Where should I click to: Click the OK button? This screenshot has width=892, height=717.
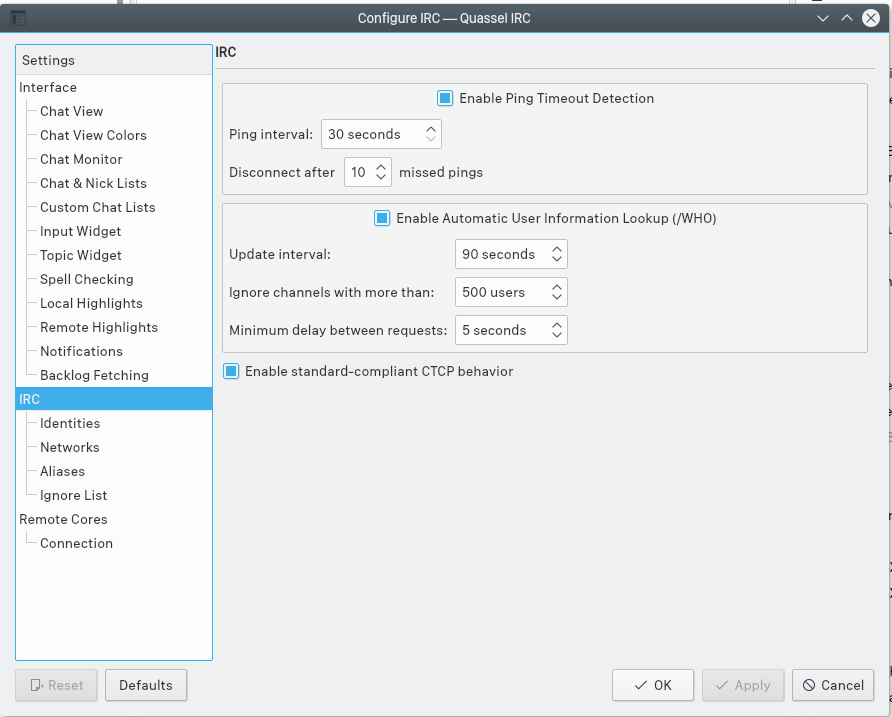pos(653,685)
